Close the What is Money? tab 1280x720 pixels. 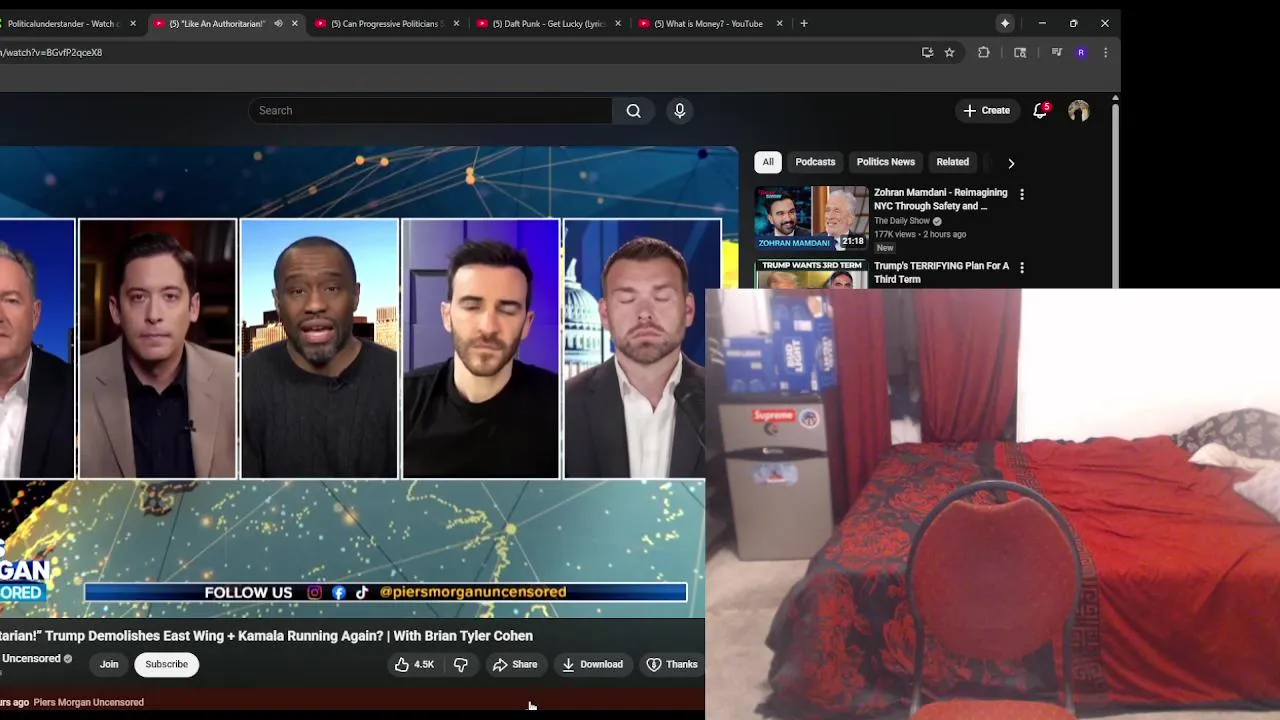click(x=779, y=23)
